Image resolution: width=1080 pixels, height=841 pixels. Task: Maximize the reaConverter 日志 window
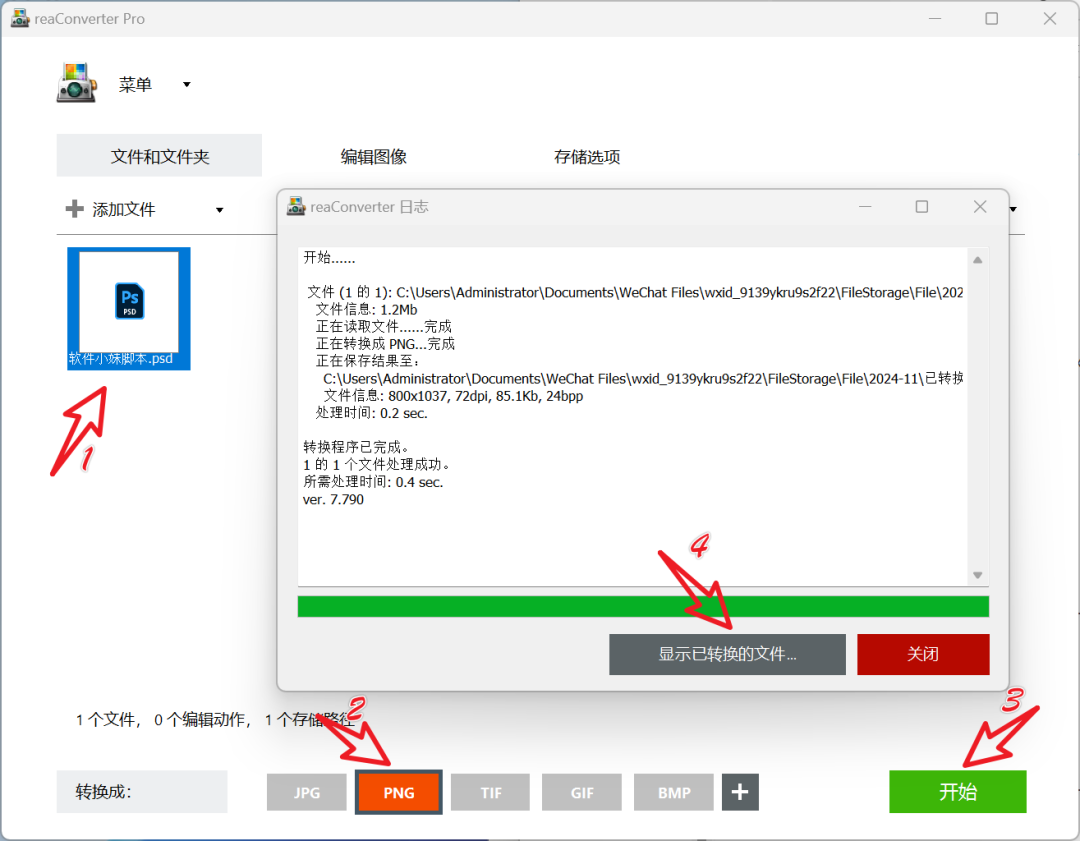[922, 207]
